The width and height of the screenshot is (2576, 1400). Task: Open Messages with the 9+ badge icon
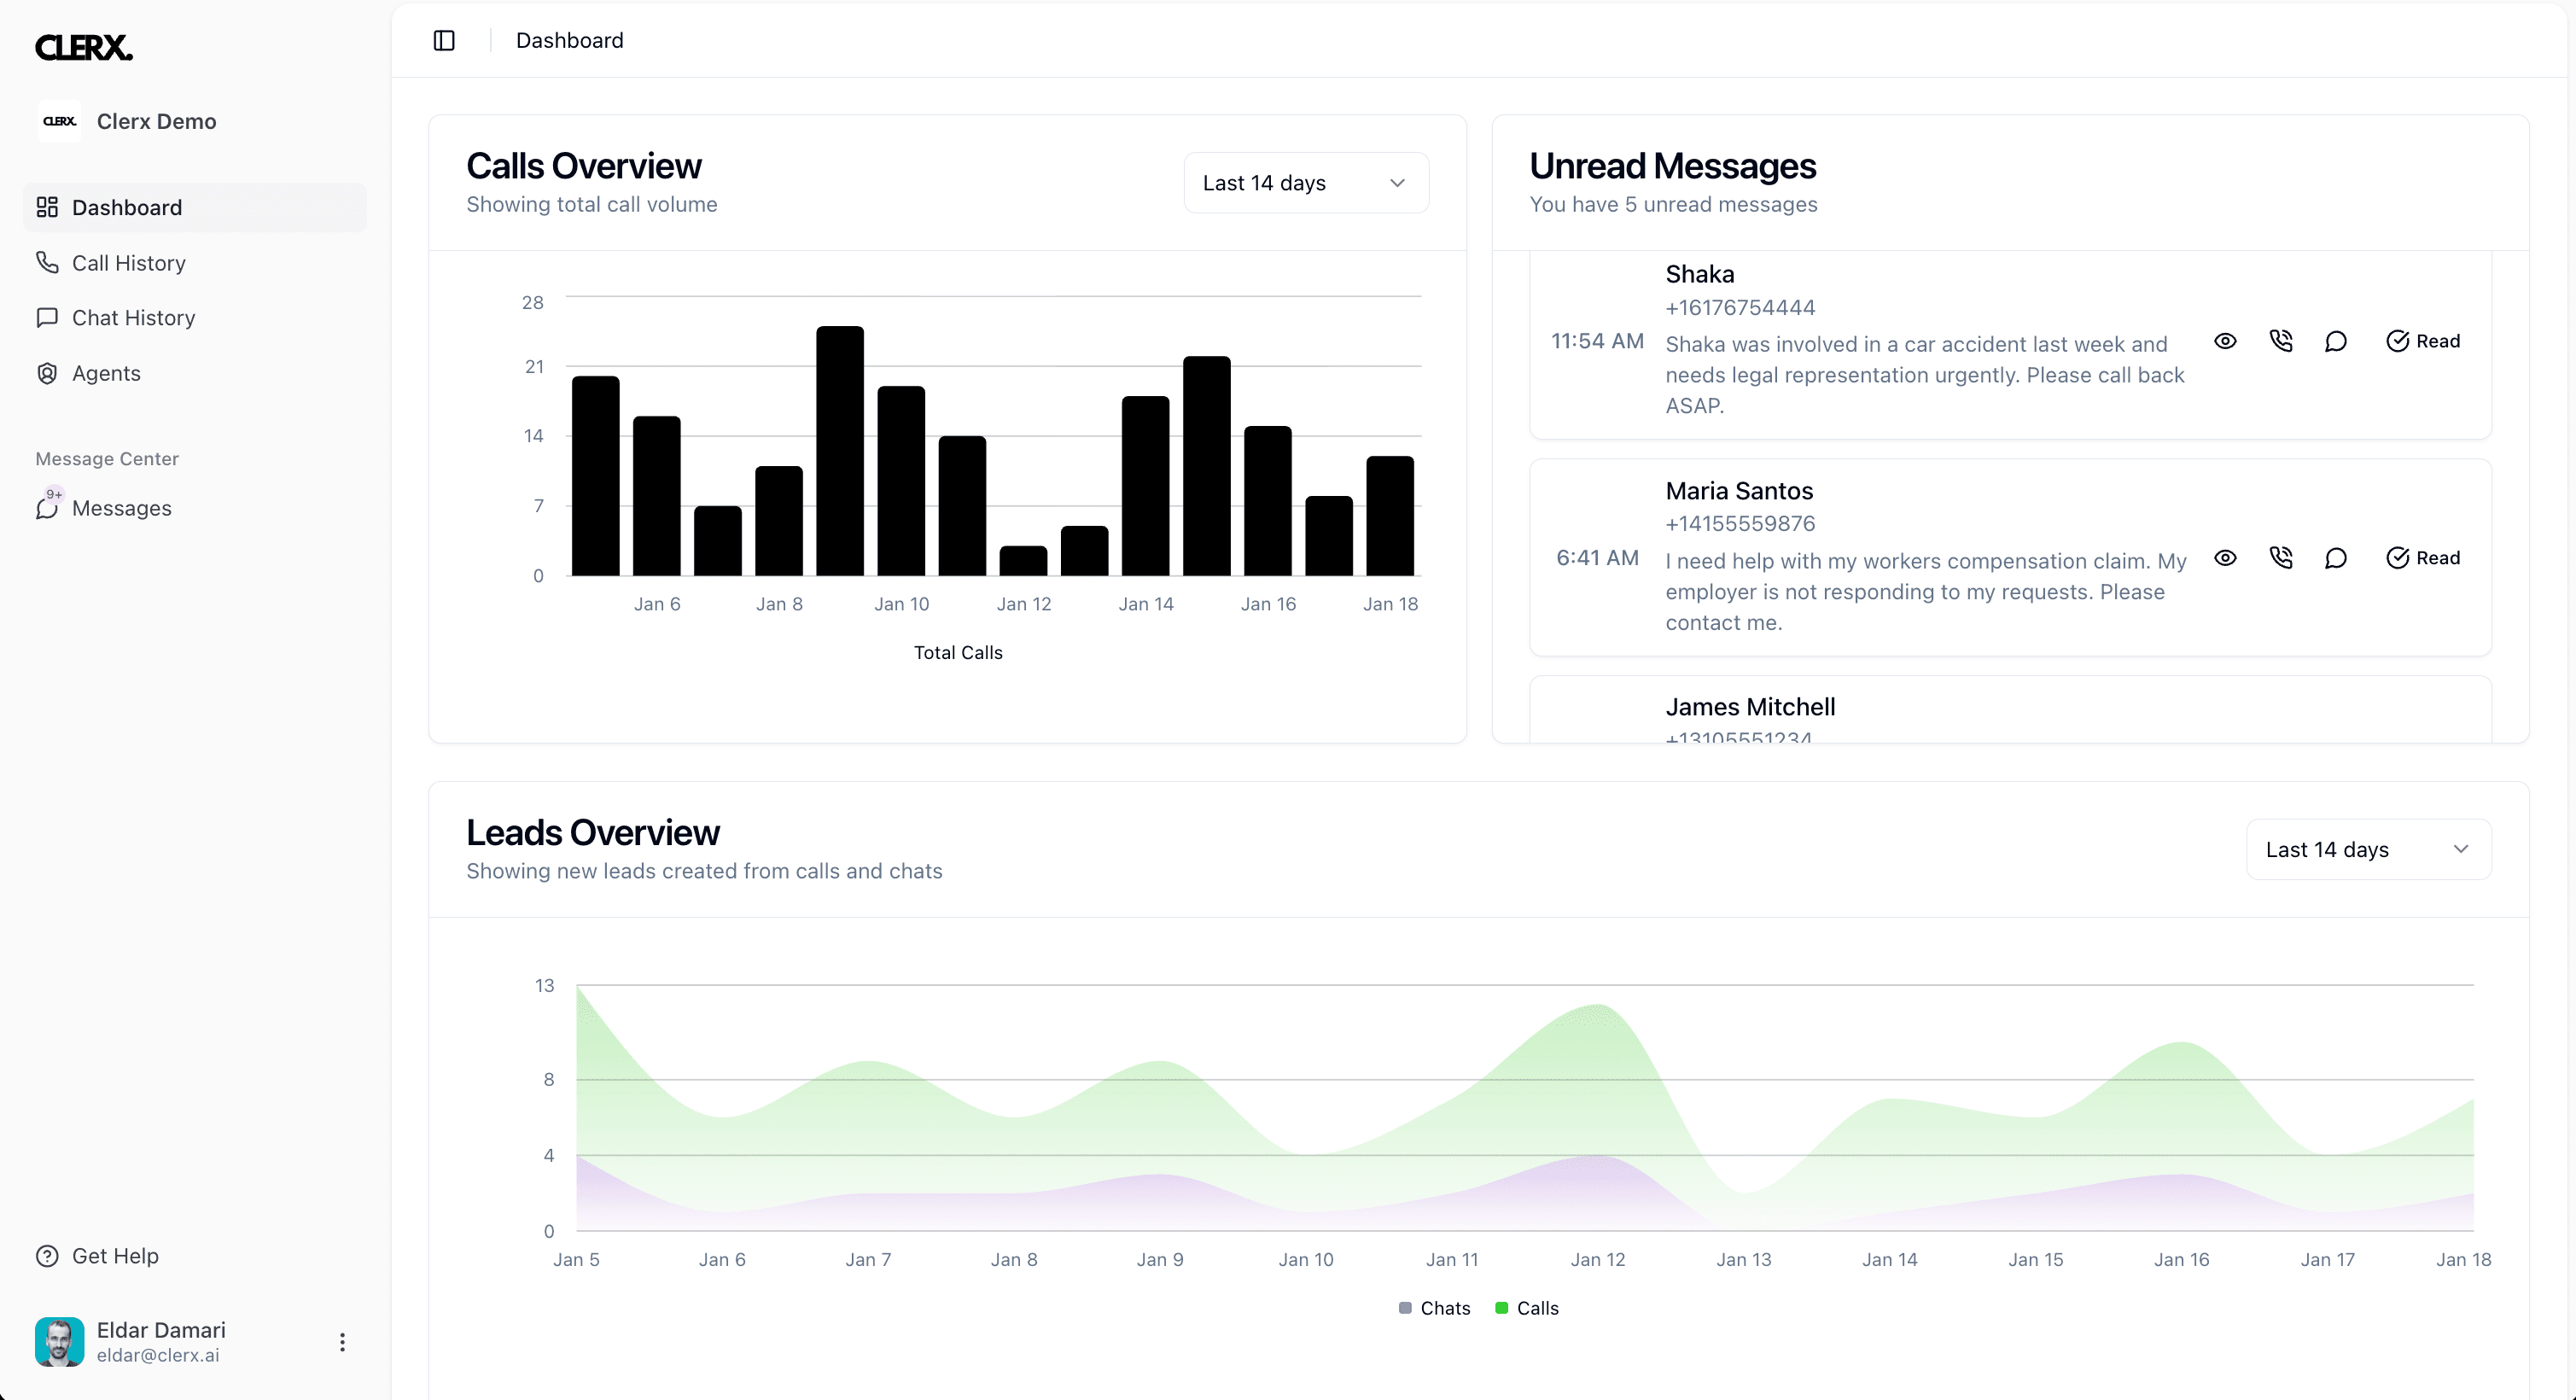pos(47,508)
